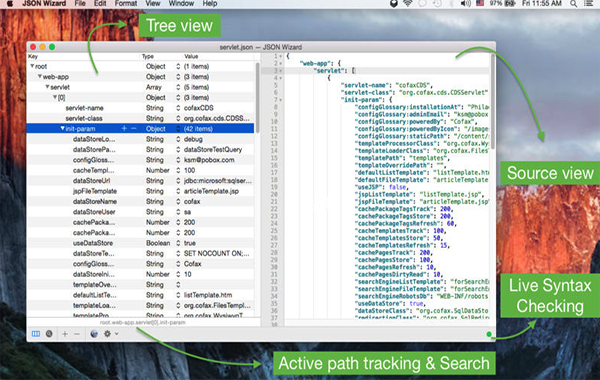Change type popup of jspFileTemplate row
This screenshot has width=600, height=380.
point(178,191)
